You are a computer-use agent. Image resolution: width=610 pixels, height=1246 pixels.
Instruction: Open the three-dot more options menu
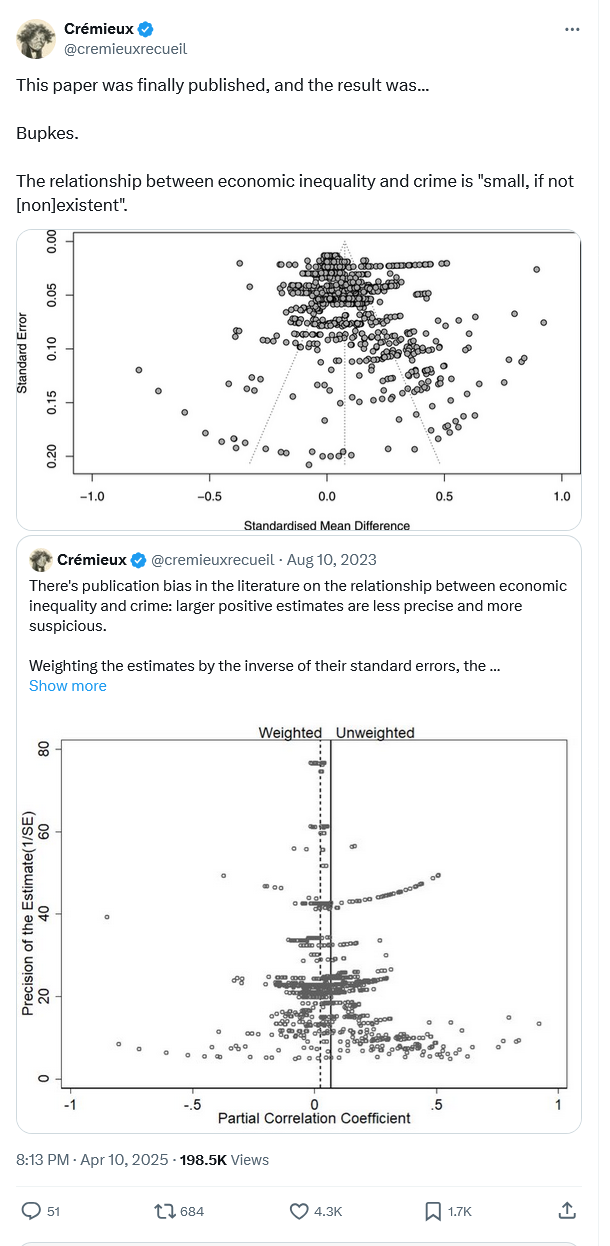point(572,30)
